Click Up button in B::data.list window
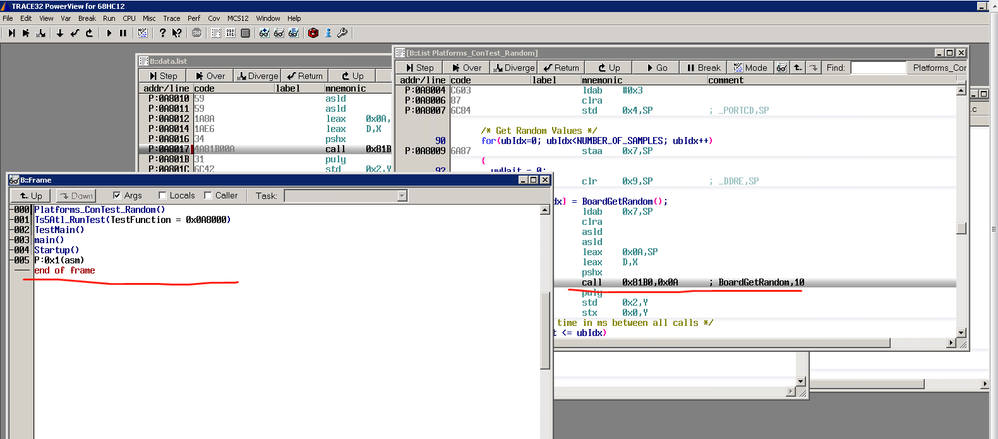The width and height of the screenshot is (998, 439). click(352, 76)
